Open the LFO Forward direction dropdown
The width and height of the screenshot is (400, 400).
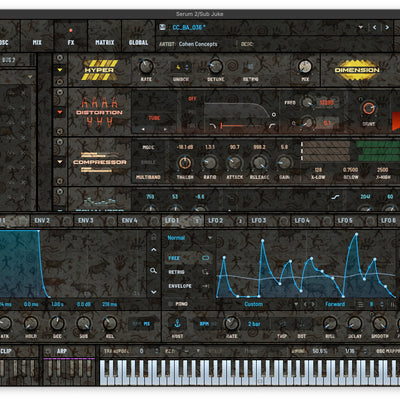click(335, 304)
